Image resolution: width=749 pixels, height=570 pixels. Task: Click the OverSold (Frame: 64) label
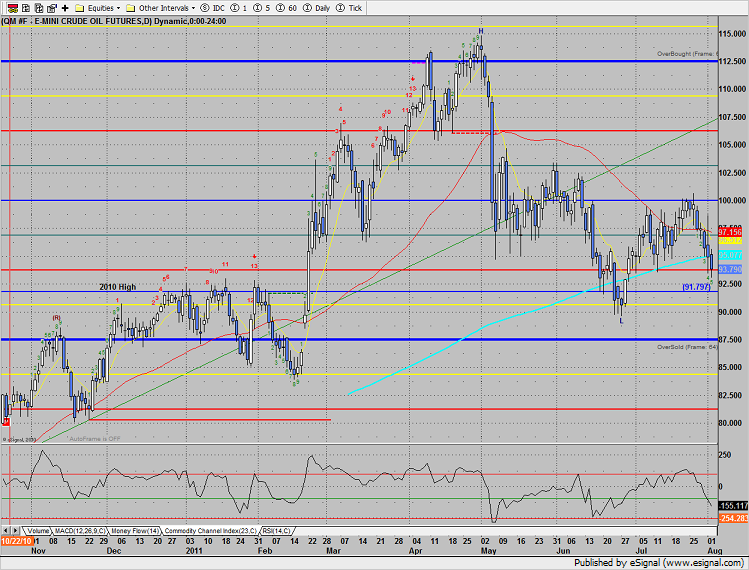point(687,347)
